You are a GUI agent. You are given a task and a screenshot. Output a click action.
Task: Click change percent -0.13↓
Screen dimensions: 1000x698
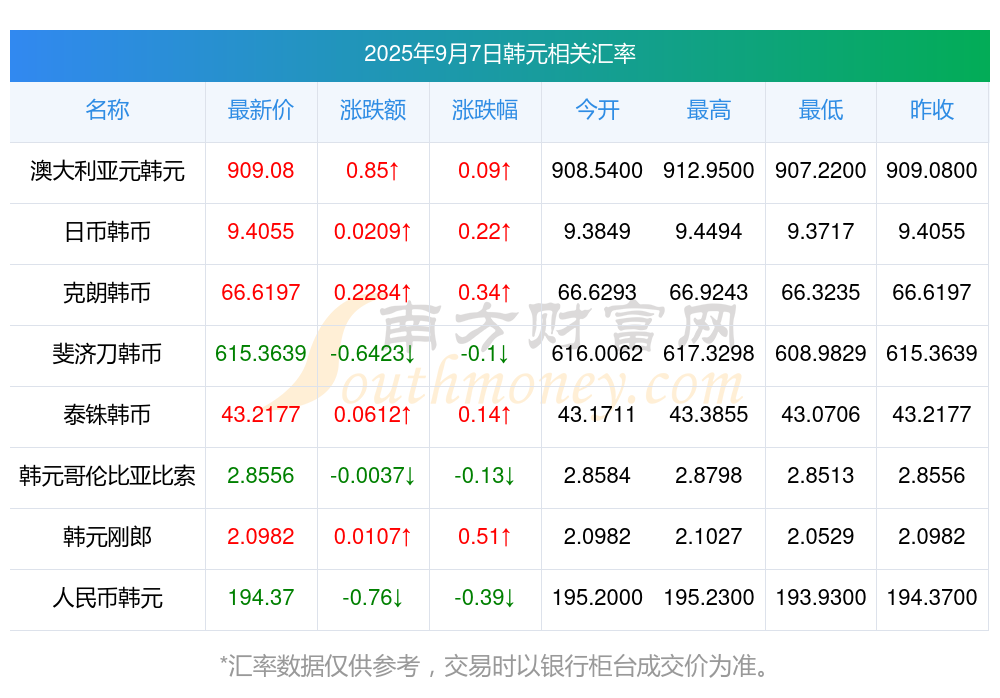[485, 475]
